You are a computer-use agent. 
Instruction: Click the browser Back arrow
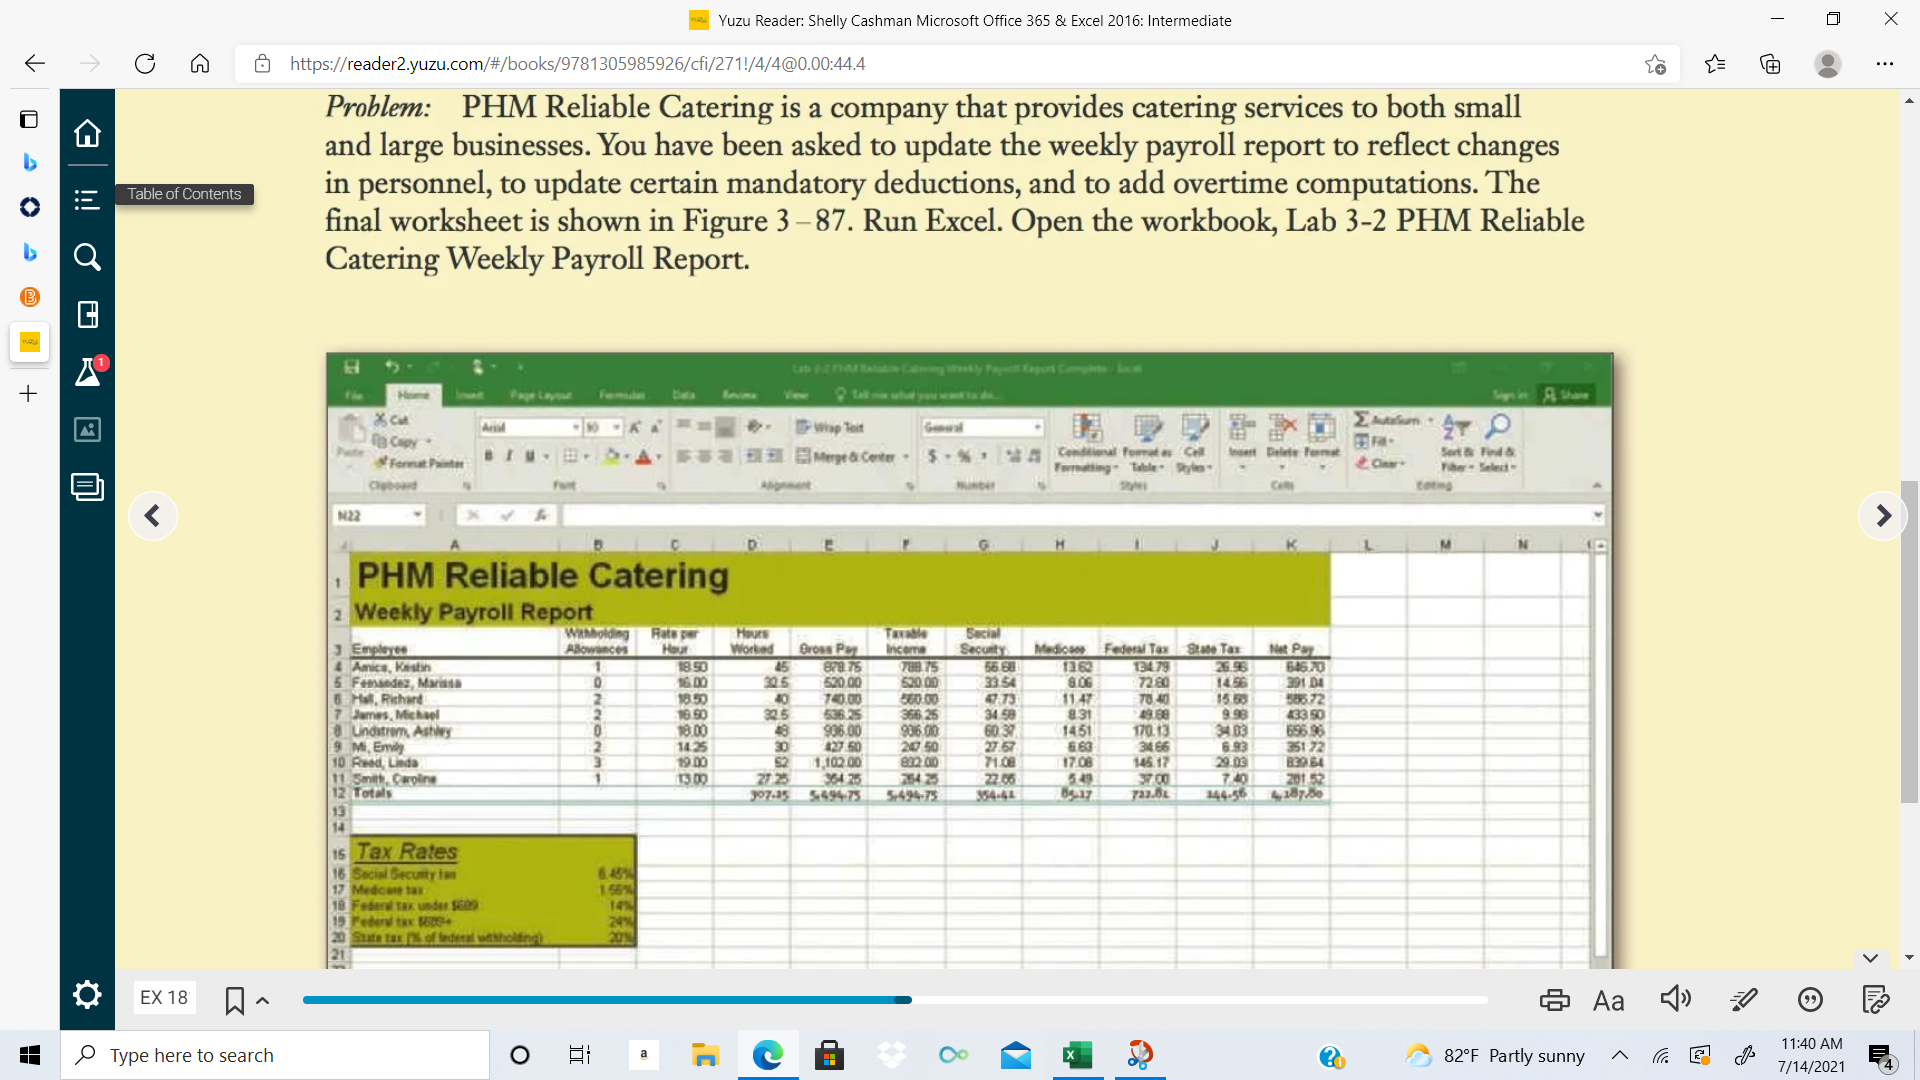pos(35,64)
